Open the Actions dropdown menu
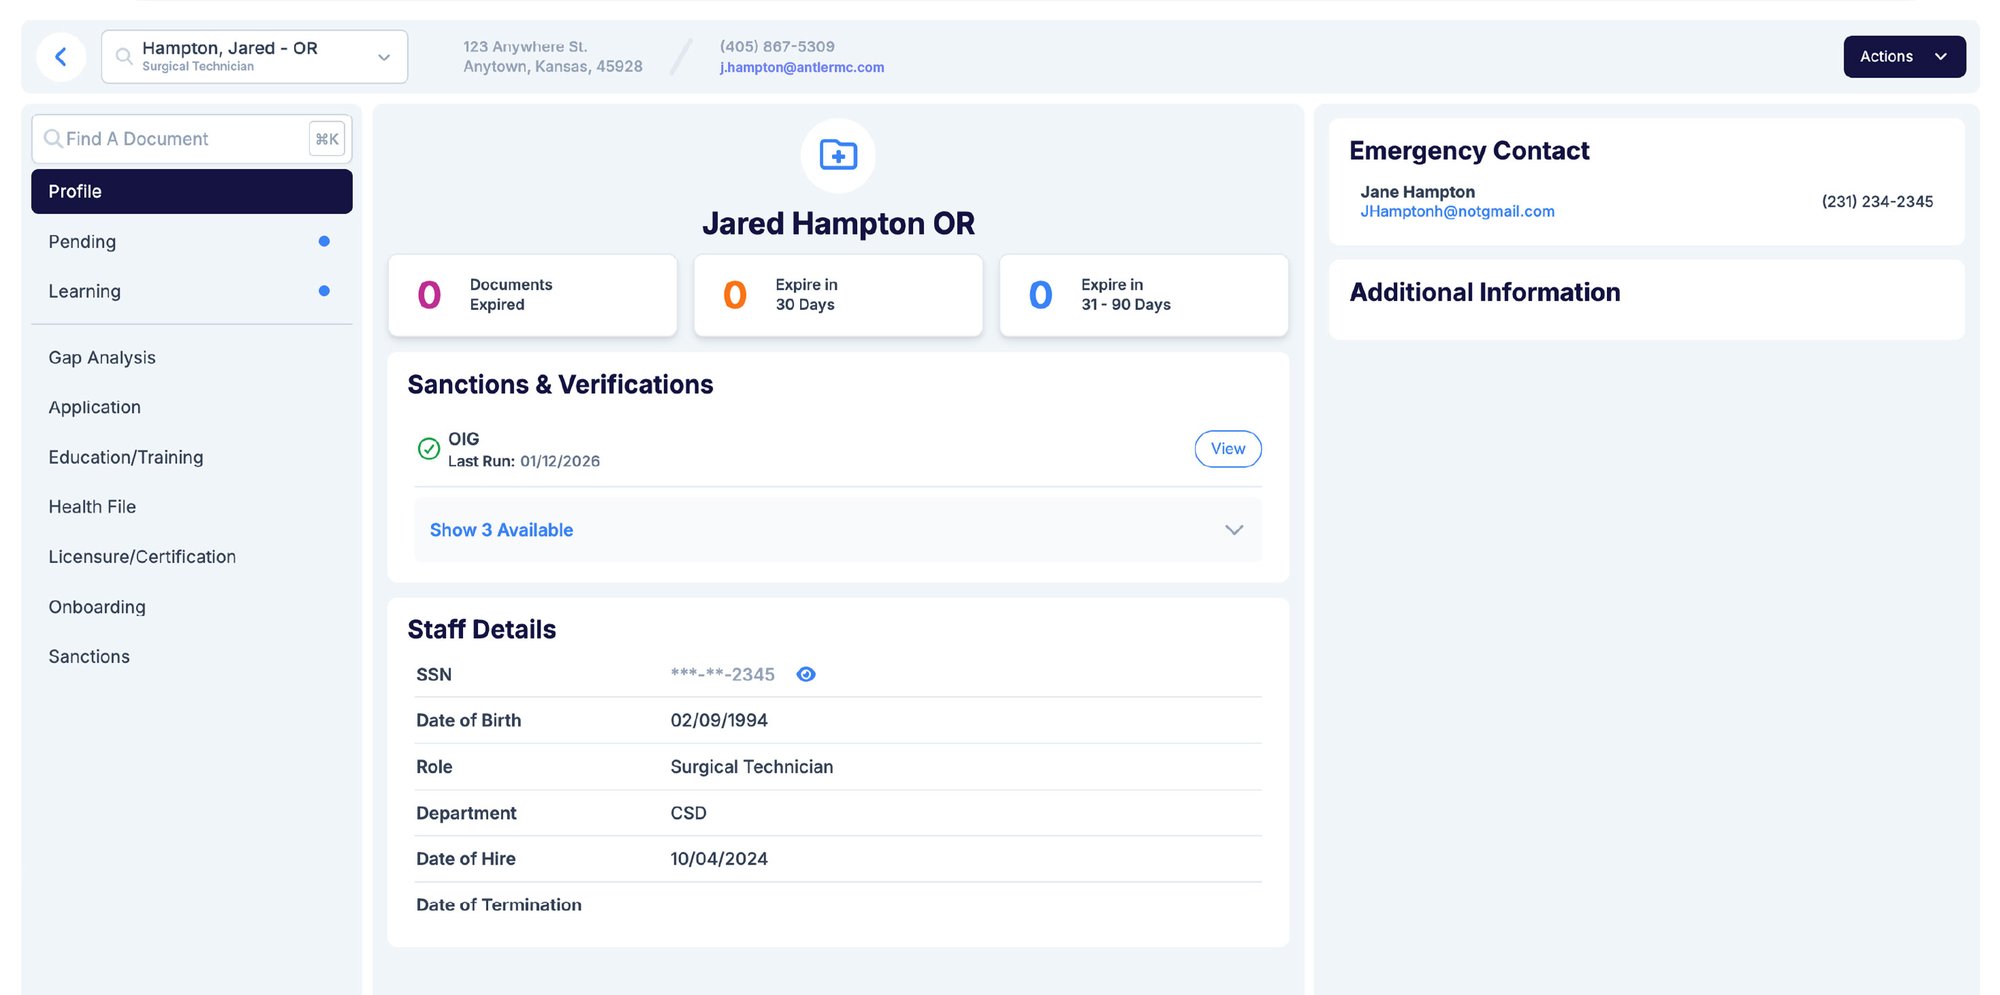 [x=1904, y=57]
